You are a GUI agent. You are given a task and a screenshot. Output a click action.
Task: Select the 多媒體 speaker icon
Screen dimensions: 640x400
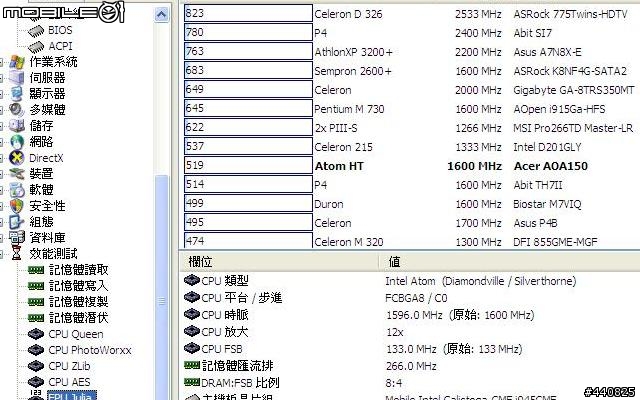(17, 109)
